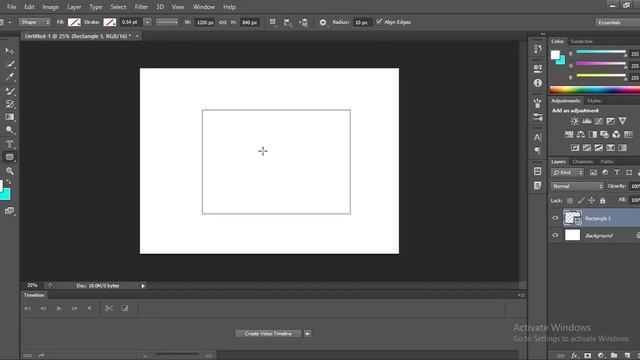Viewport: 640px width, 360px height.
Task: Hide the Rectangle 1 layer
Action: (x=555, y=218)
